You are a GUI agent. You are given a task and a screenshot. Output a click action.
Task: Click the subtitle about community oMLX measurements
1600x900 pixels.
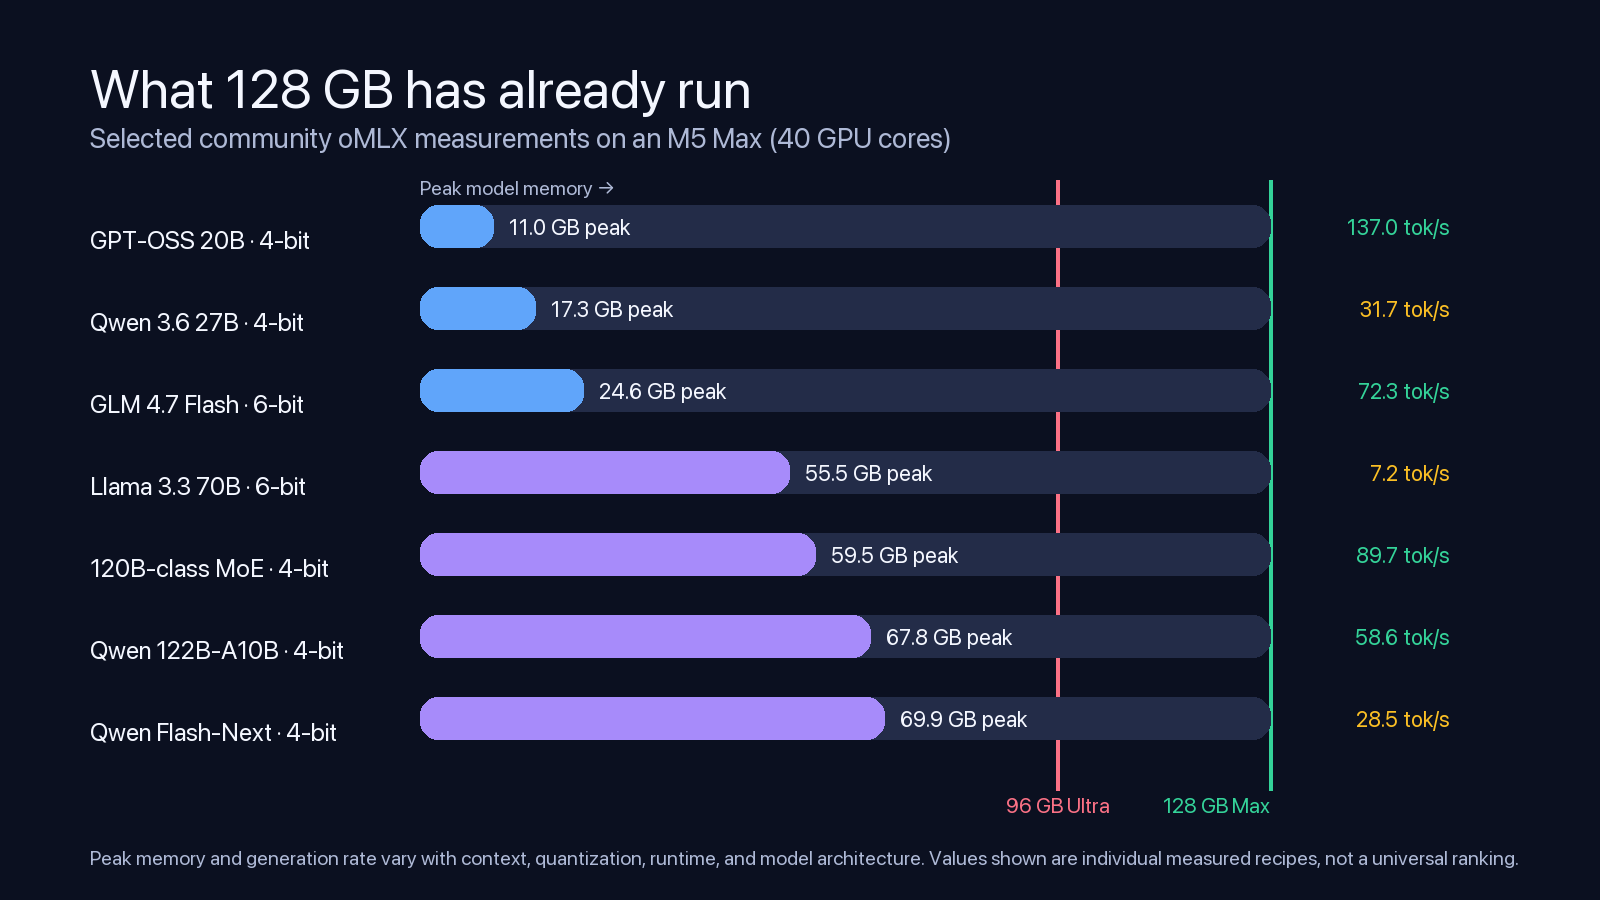(520, 139)
